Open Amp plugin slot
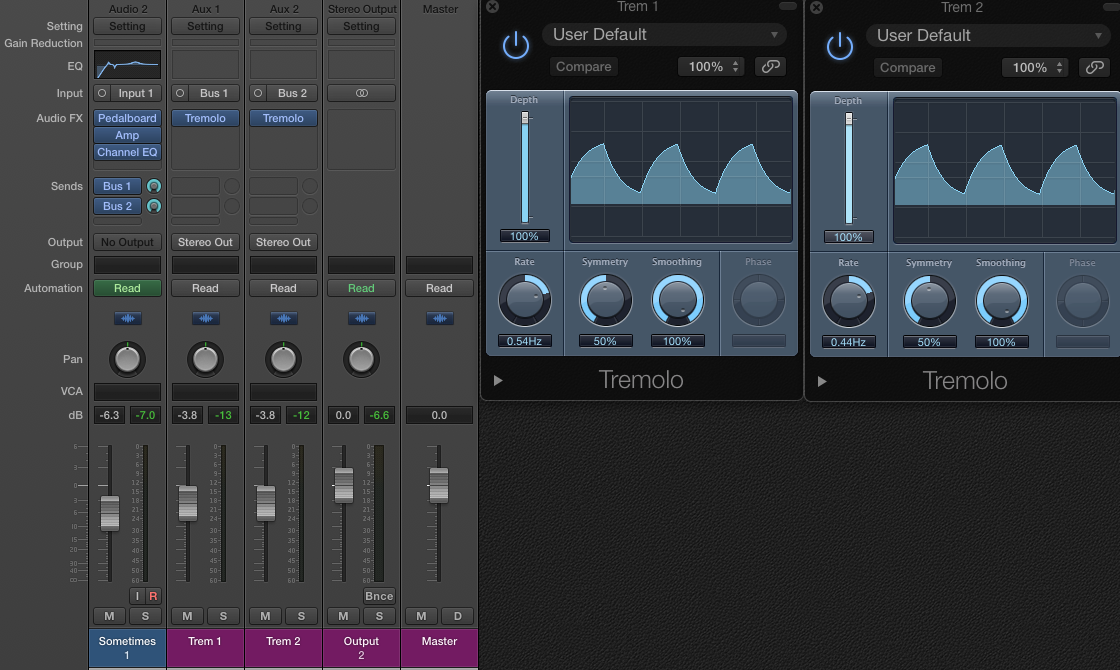This screenshot has width=1120, height=670. [x=127, y=135]
